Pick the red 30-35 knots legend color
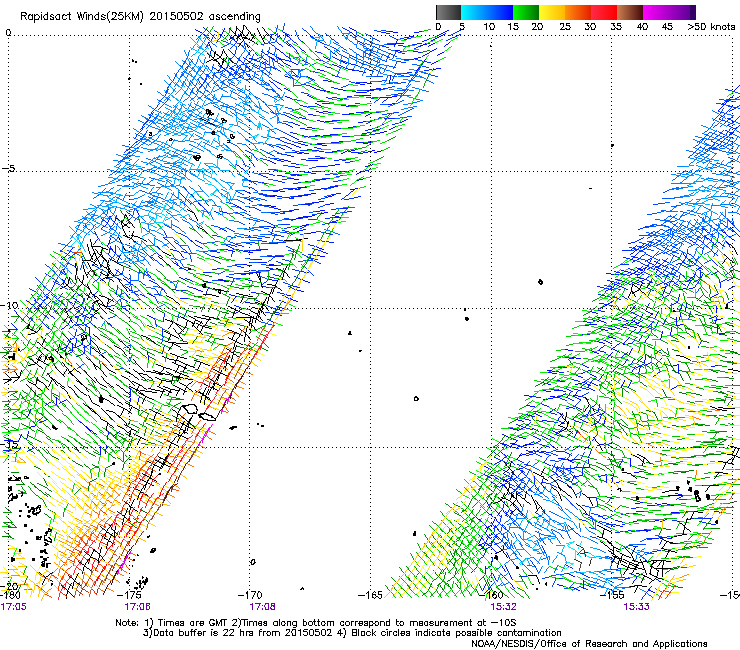The height and width of the screenshot is (650, 740). click(604, 12)
